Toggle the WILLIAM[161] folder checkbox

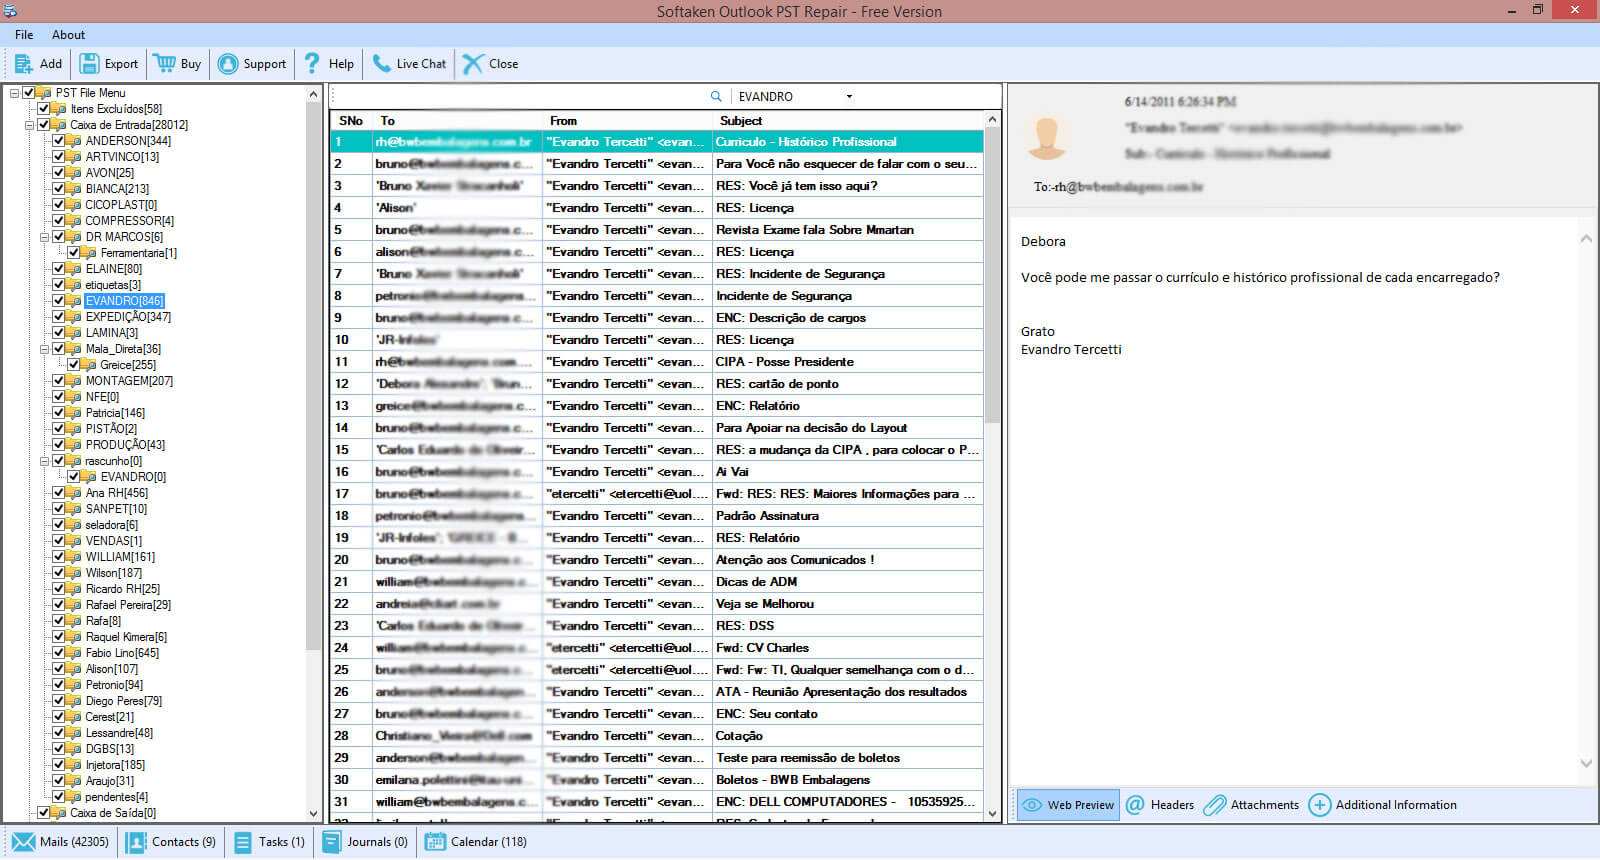pos(58,557)
